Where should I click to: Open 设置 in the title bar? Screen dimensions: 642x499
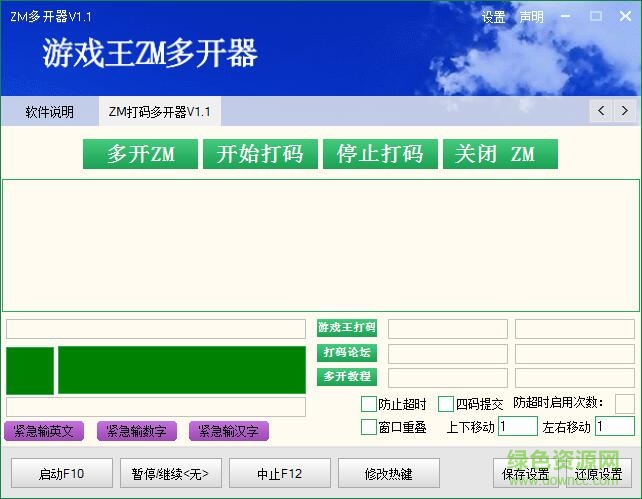coord(493,17)
